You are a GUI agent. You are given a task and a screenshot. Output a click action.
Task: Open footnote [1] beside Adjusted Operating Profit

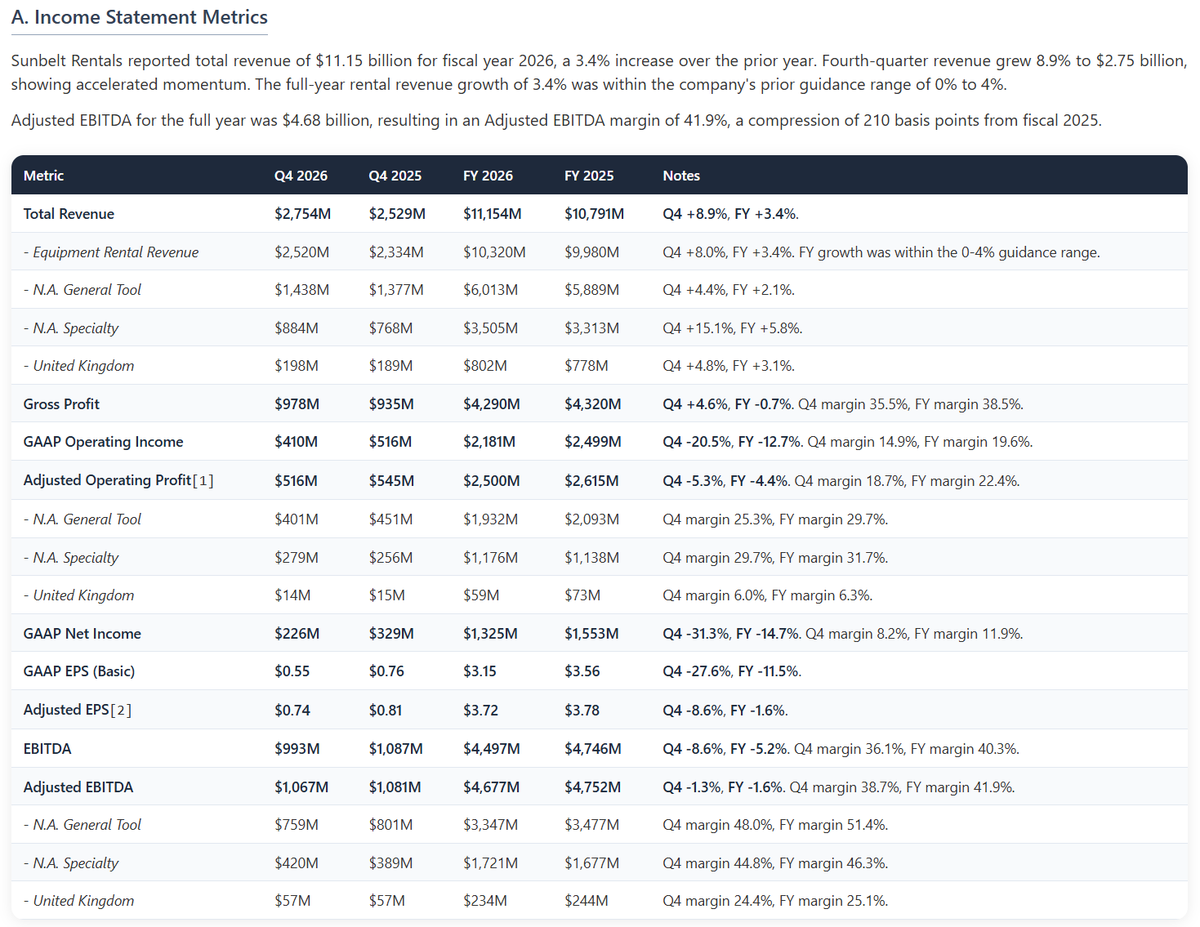click(x=204, y=481)
